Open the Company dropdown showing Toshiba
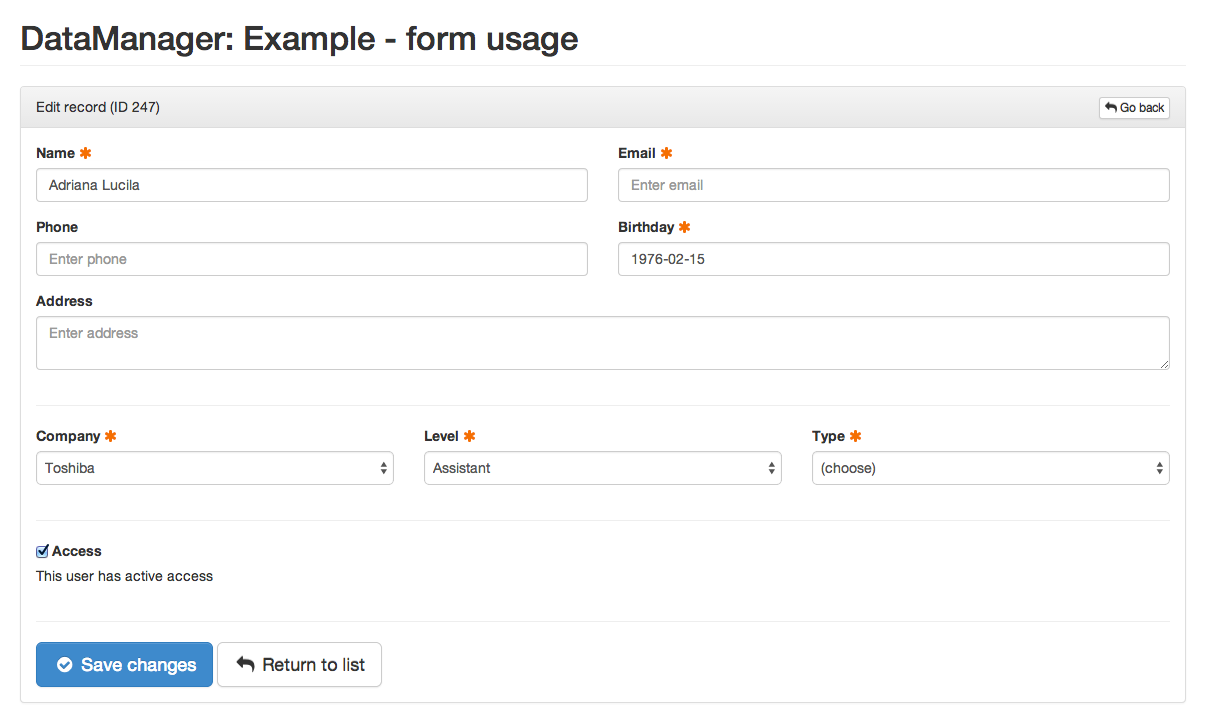Viewport: 1206px width, 727px height. point(215,468)
